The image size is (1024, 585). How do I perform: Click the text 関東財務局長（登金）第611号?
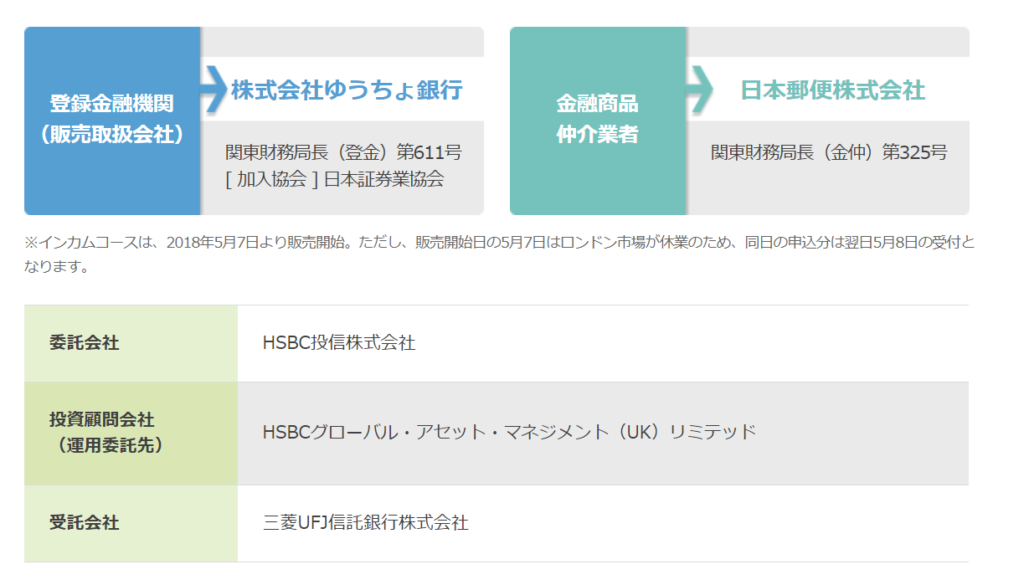(344, 152)
